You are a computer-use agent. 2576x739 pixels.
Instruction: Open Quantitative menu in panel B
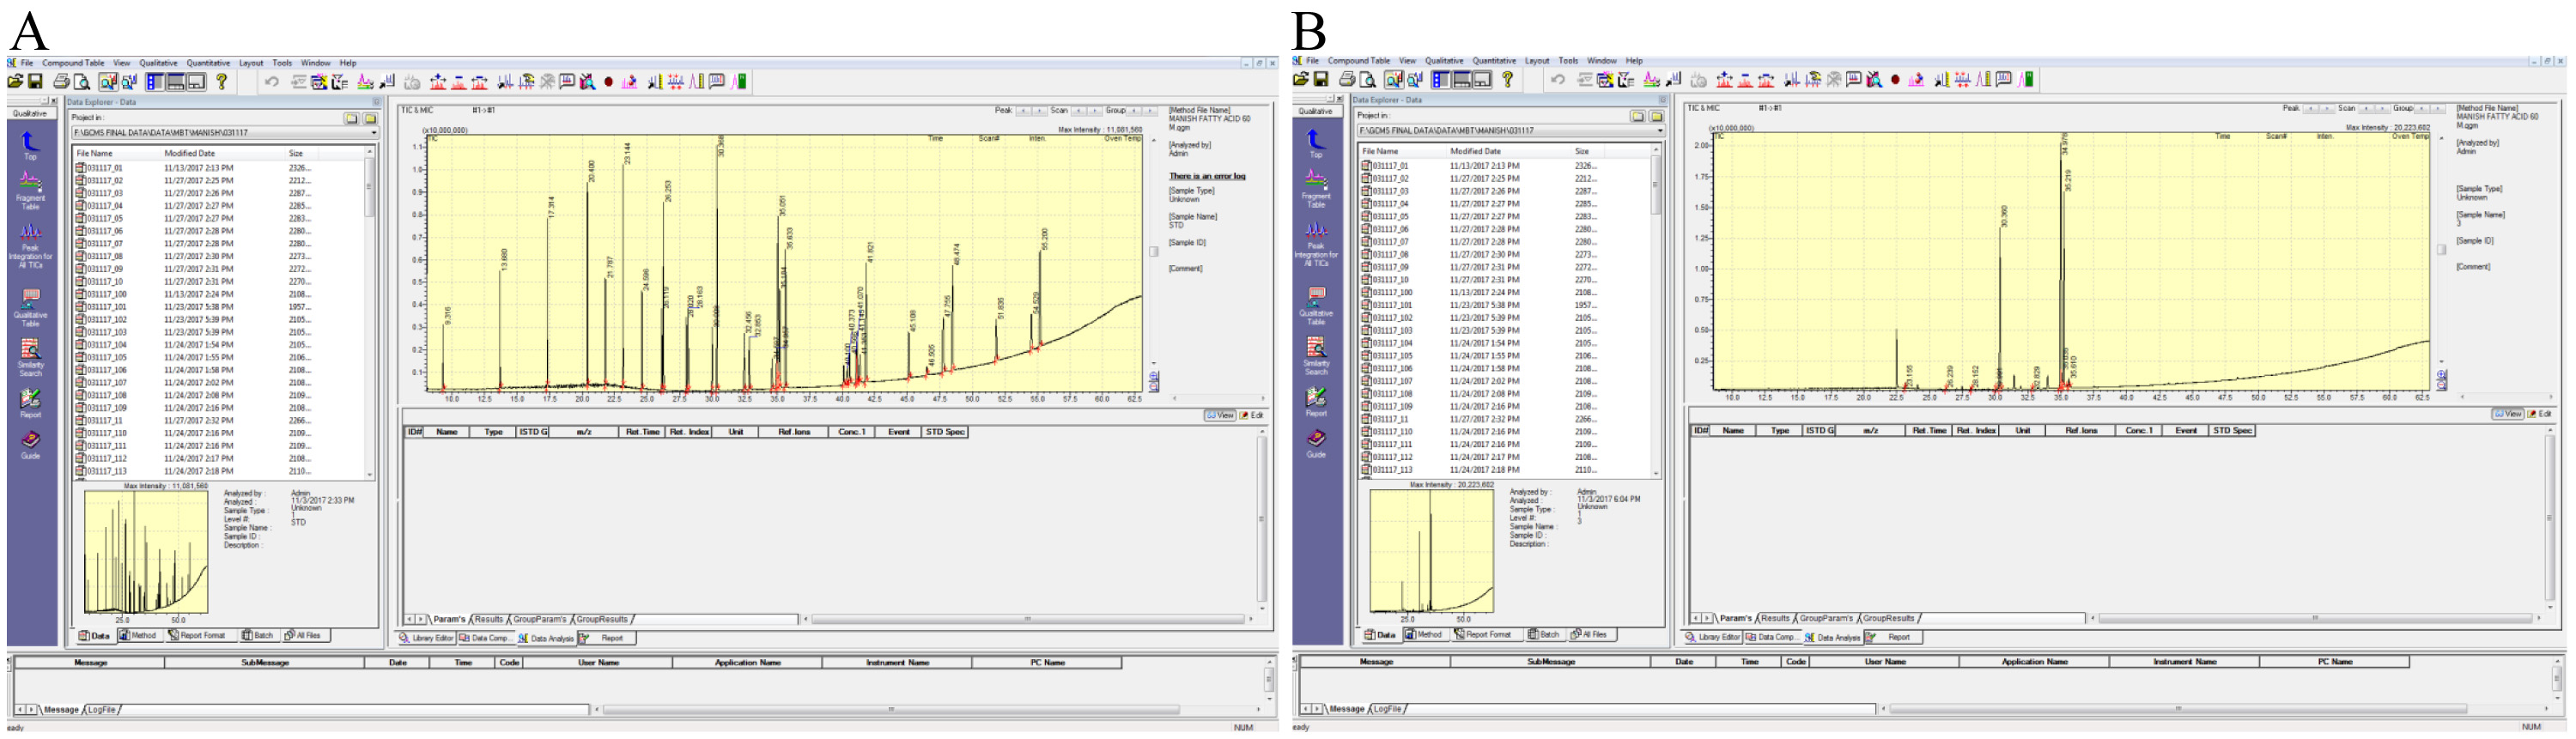pyautogui.click(x=1494, y=61)
